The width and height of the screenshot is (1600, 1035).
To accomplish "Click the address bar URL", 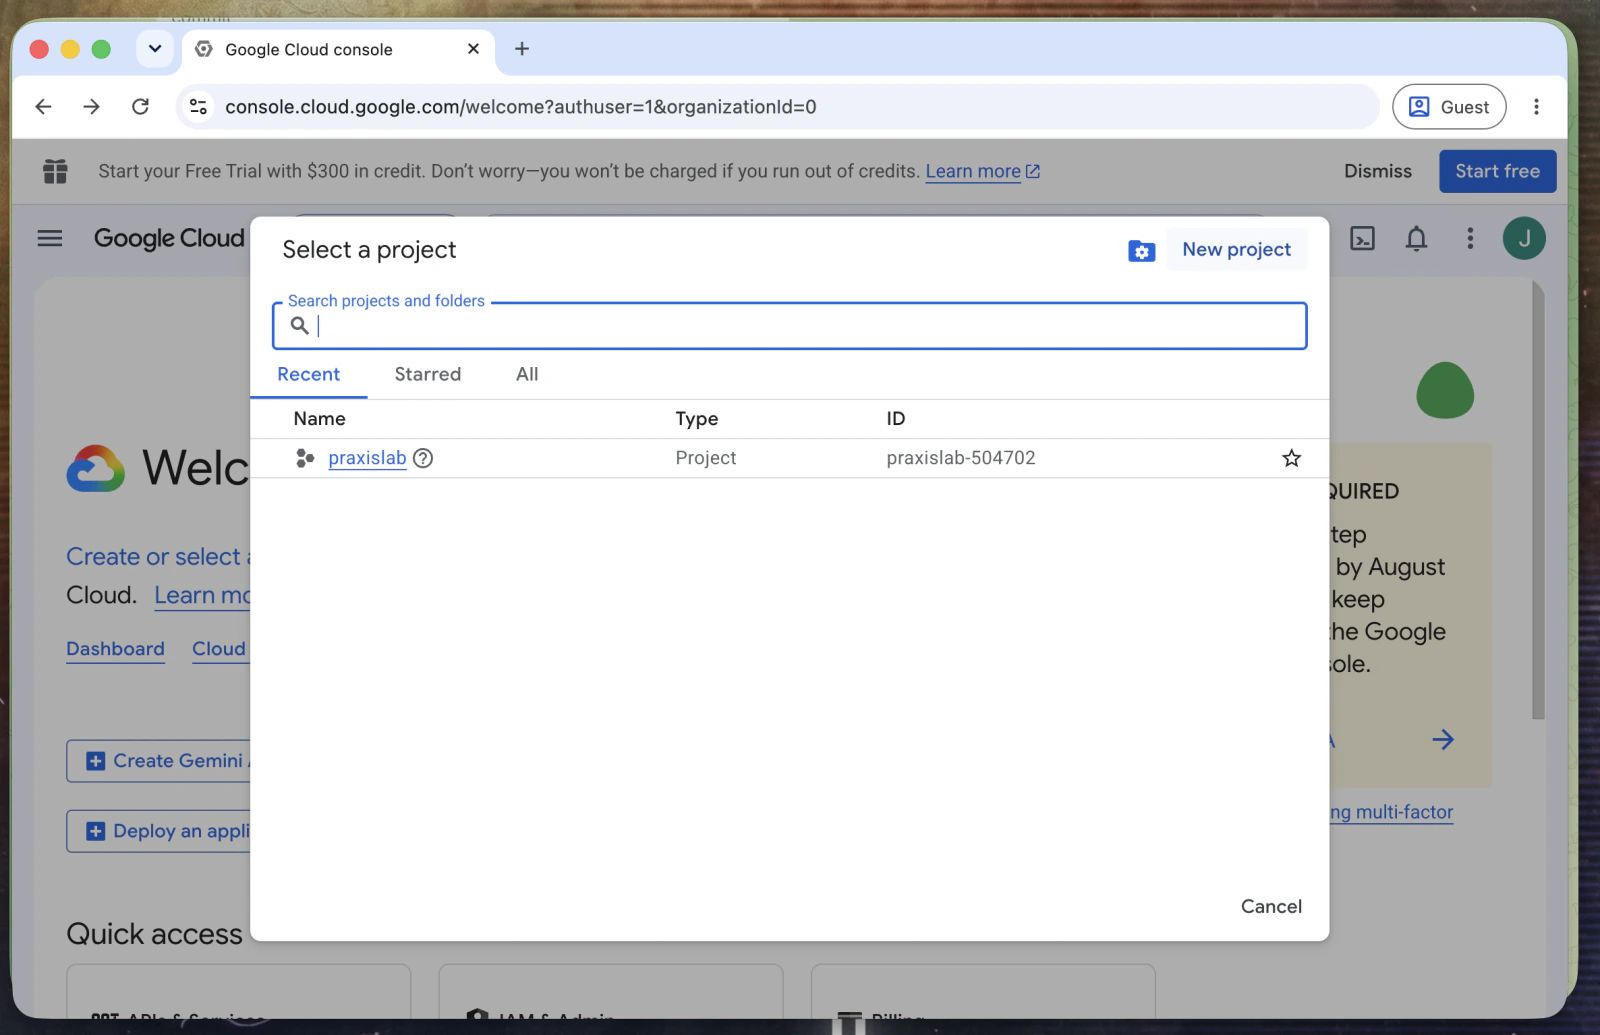I will click(x=520, y=107).
